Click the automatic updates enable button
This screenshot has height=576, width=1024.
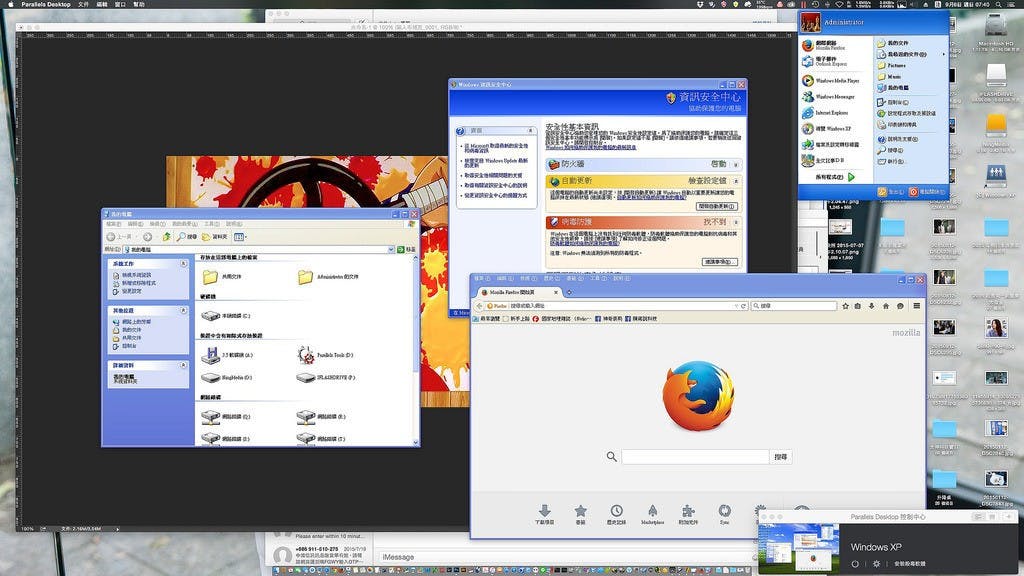(x=715, y=206)
